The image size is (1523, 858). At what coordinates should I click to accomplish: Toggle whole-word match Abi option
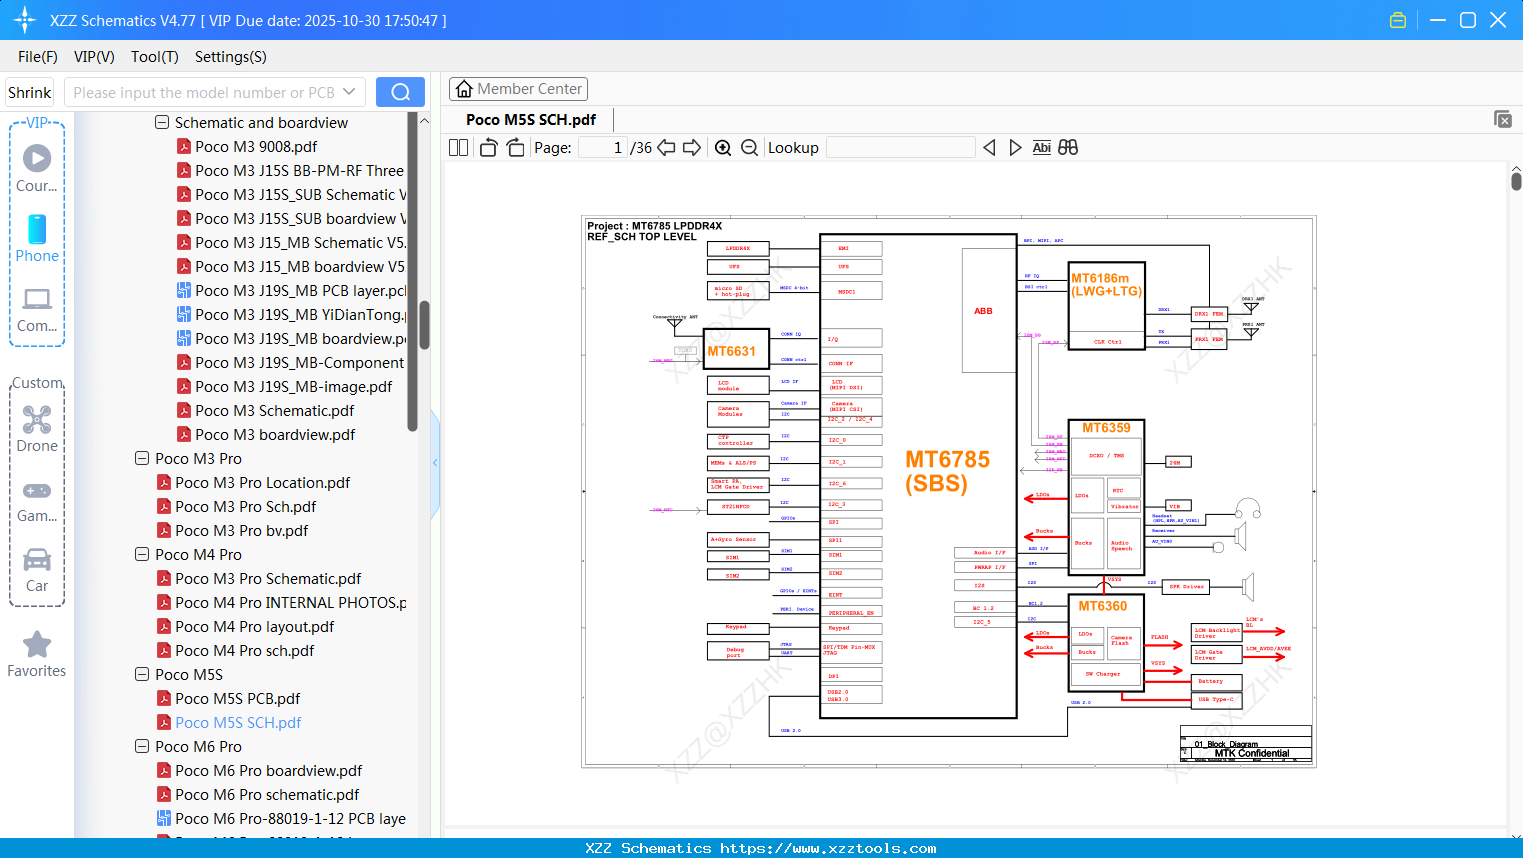point(1041,148)
